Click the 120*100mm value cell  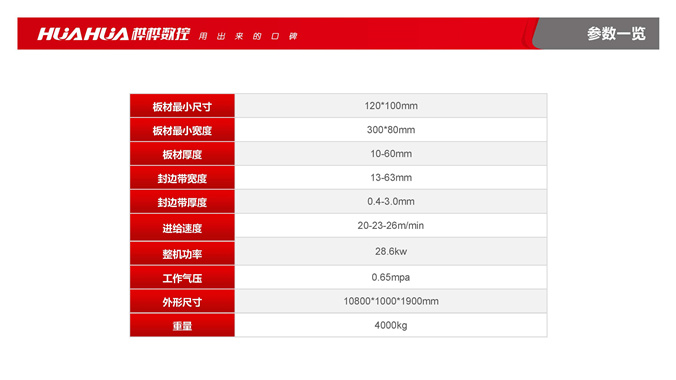pyautogui.click(x=391, y=106)
